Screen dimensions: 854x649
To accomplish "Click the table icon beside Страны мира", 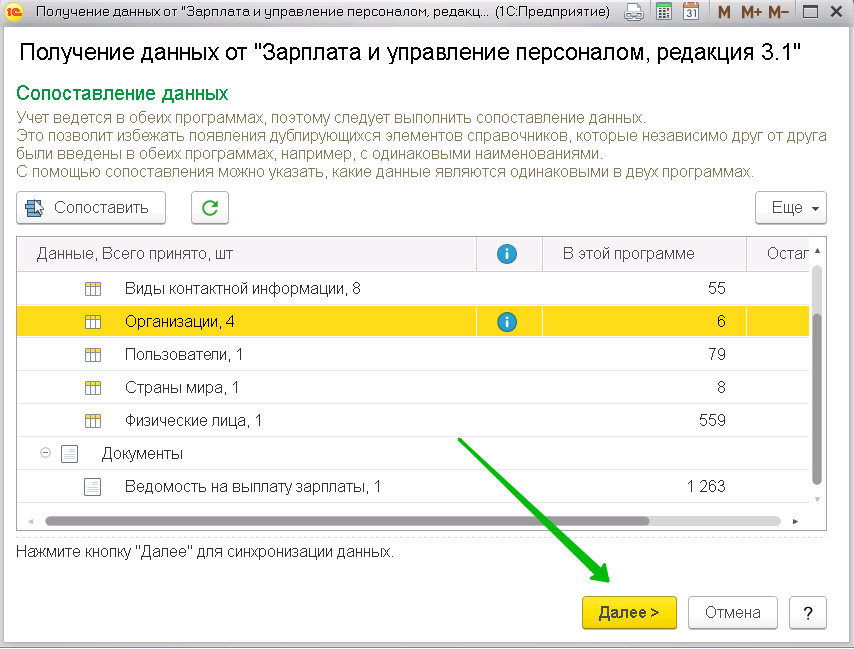I will [93, 388].
